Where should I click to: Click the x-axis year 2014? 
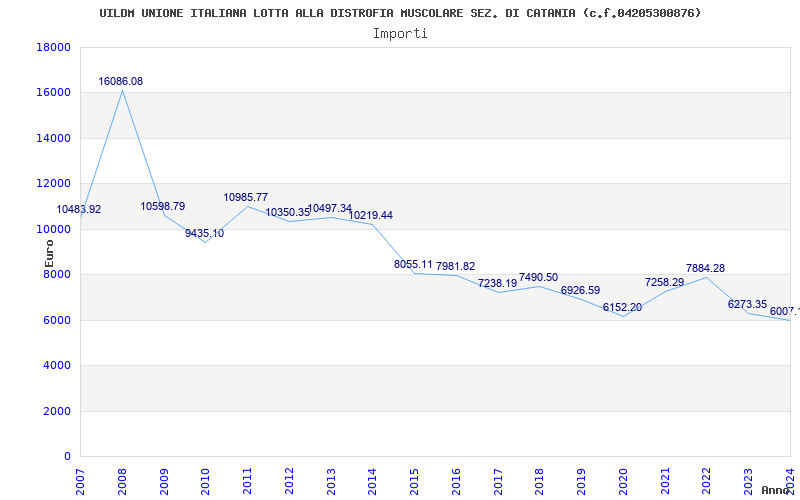point(372,481)
